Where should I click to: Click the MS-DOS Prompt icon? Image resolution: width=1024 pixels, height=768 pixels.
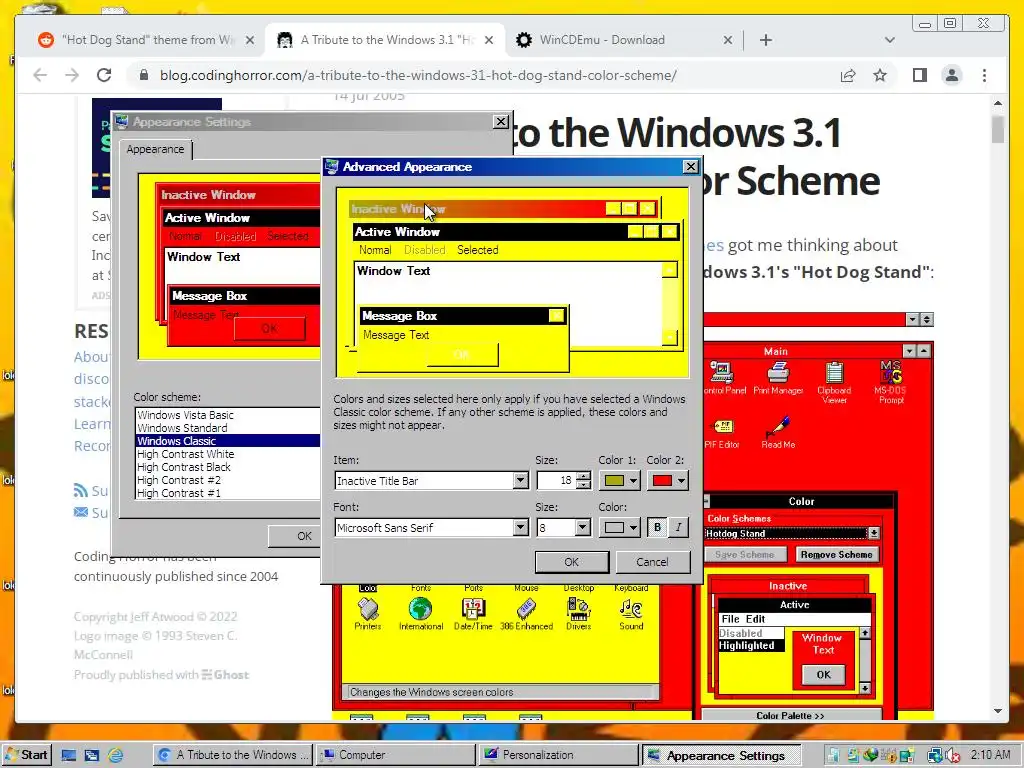click(x=891, y=383)
